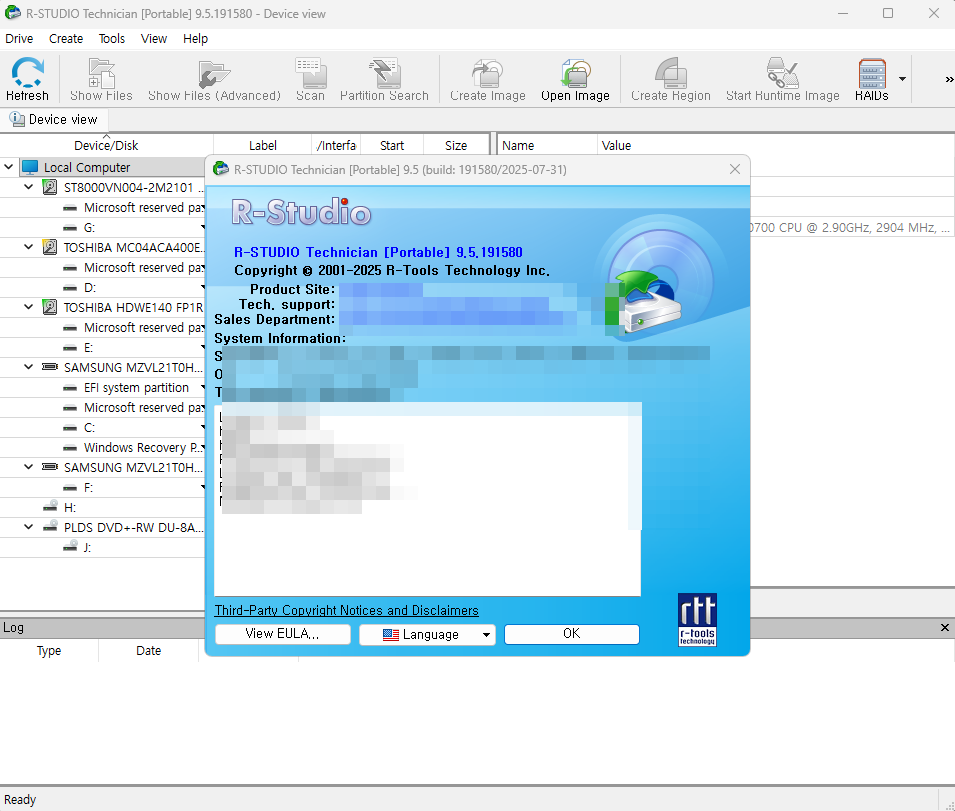Open the RAIDs dropdown arrow
Image resolution: width=955 pixels, height=811 pixels.
point(902,79)
